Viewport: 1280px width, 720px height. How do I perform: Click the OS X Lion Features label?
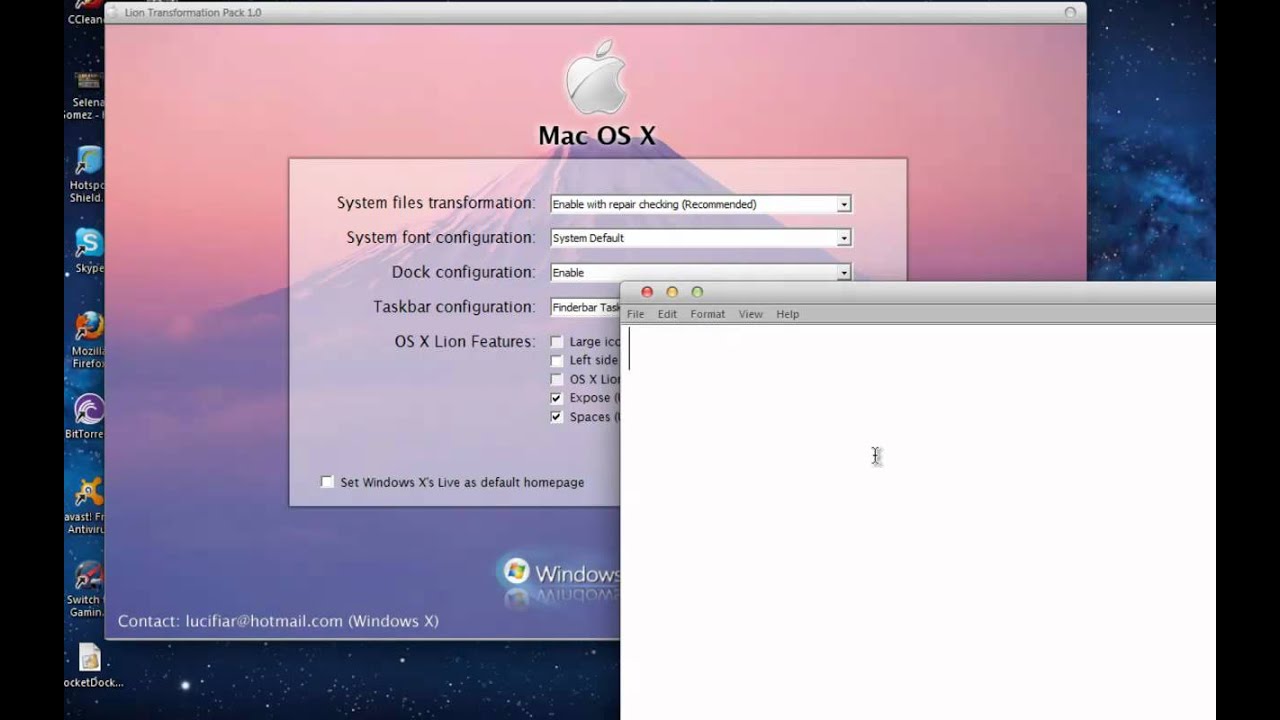(465, 342)
